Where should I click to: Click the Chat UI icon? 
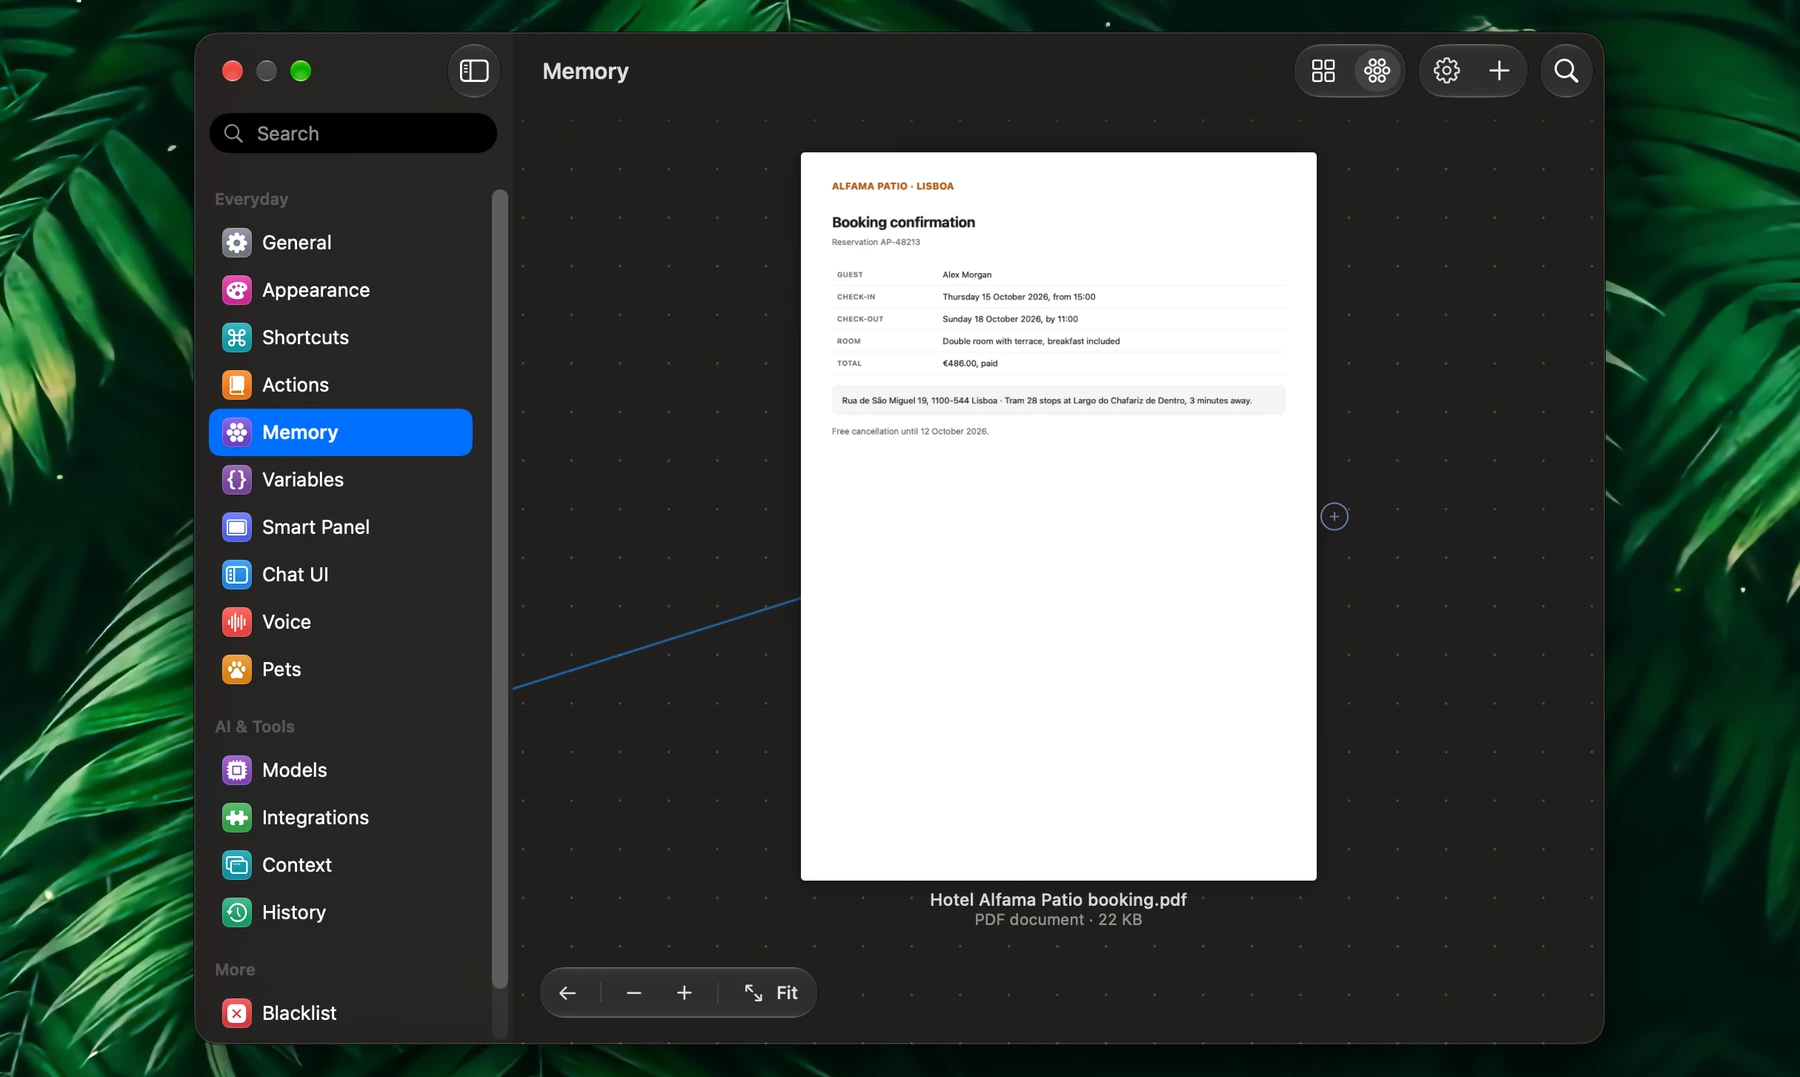(237, 575)
